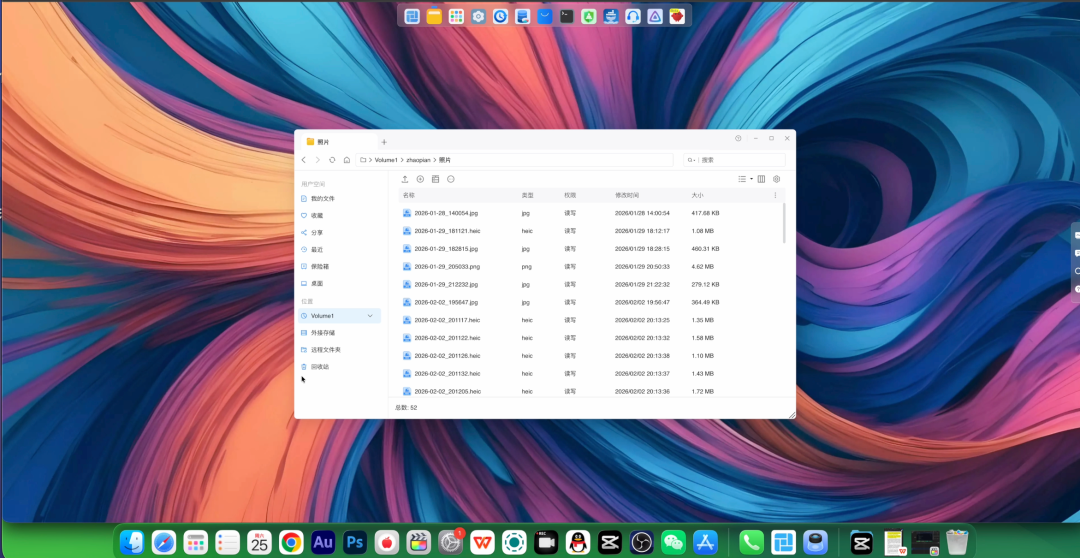This screenshot has width=1080, height=558.
Task: Launch Adobe Audition from macOS dock
Action: point(323,542)
